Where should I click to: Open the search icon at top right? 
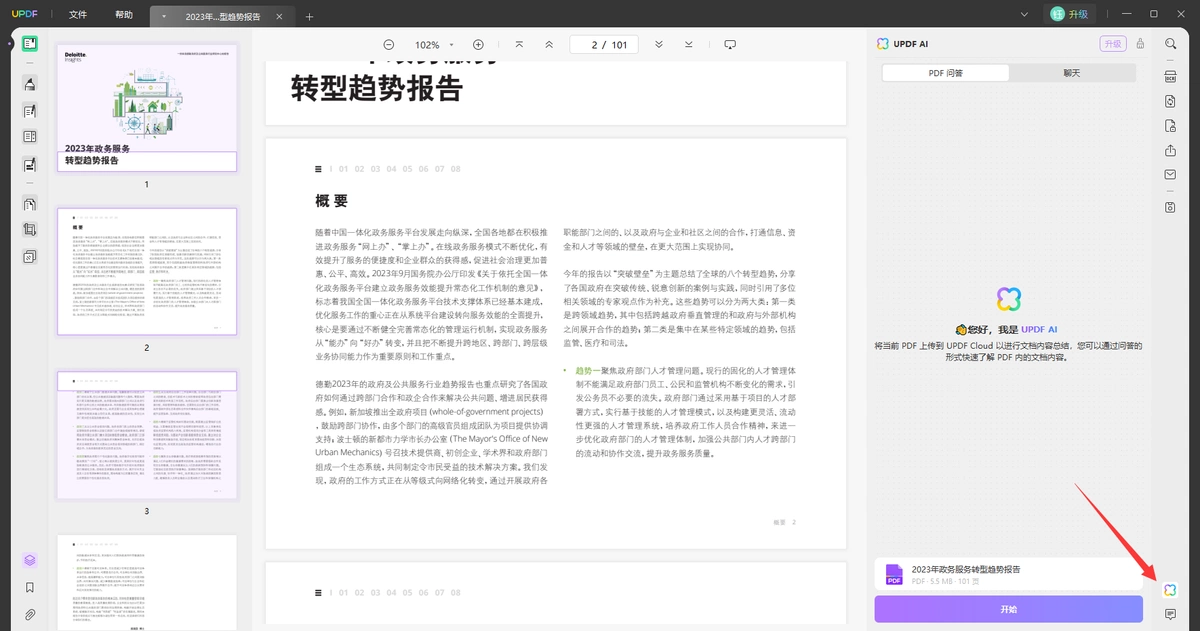(1170, 44)
